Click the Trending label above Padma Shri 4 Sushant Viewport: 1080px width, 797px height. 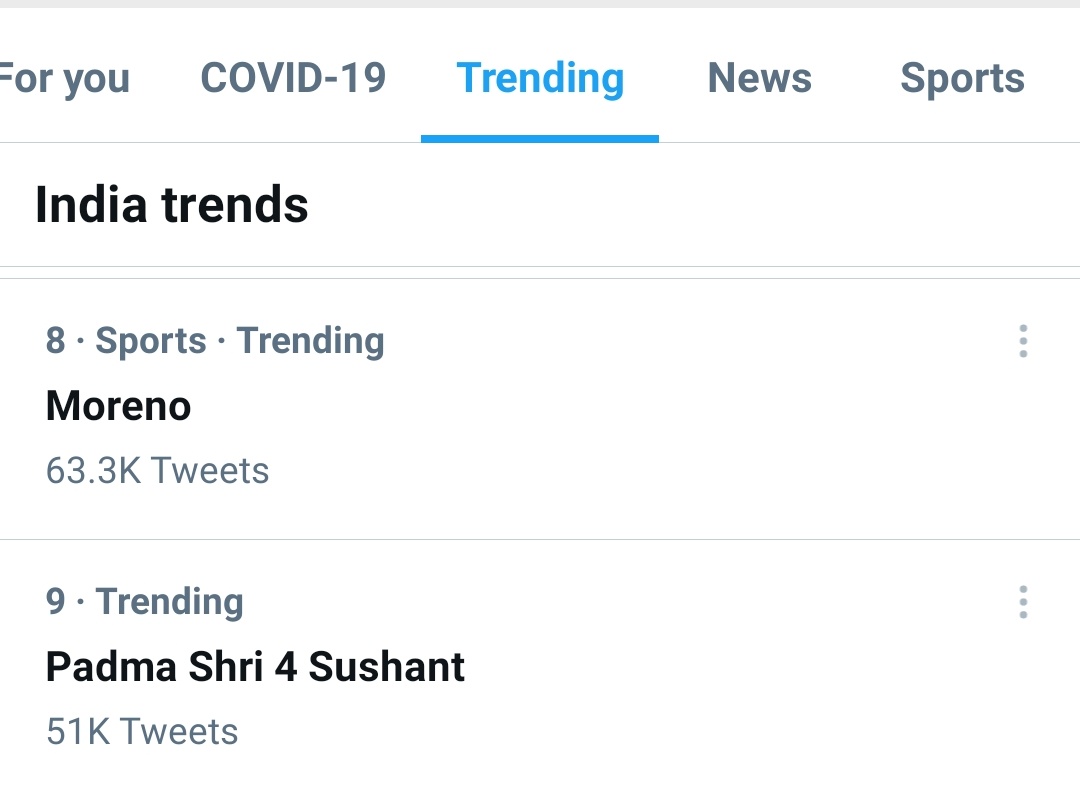point(169,602)
